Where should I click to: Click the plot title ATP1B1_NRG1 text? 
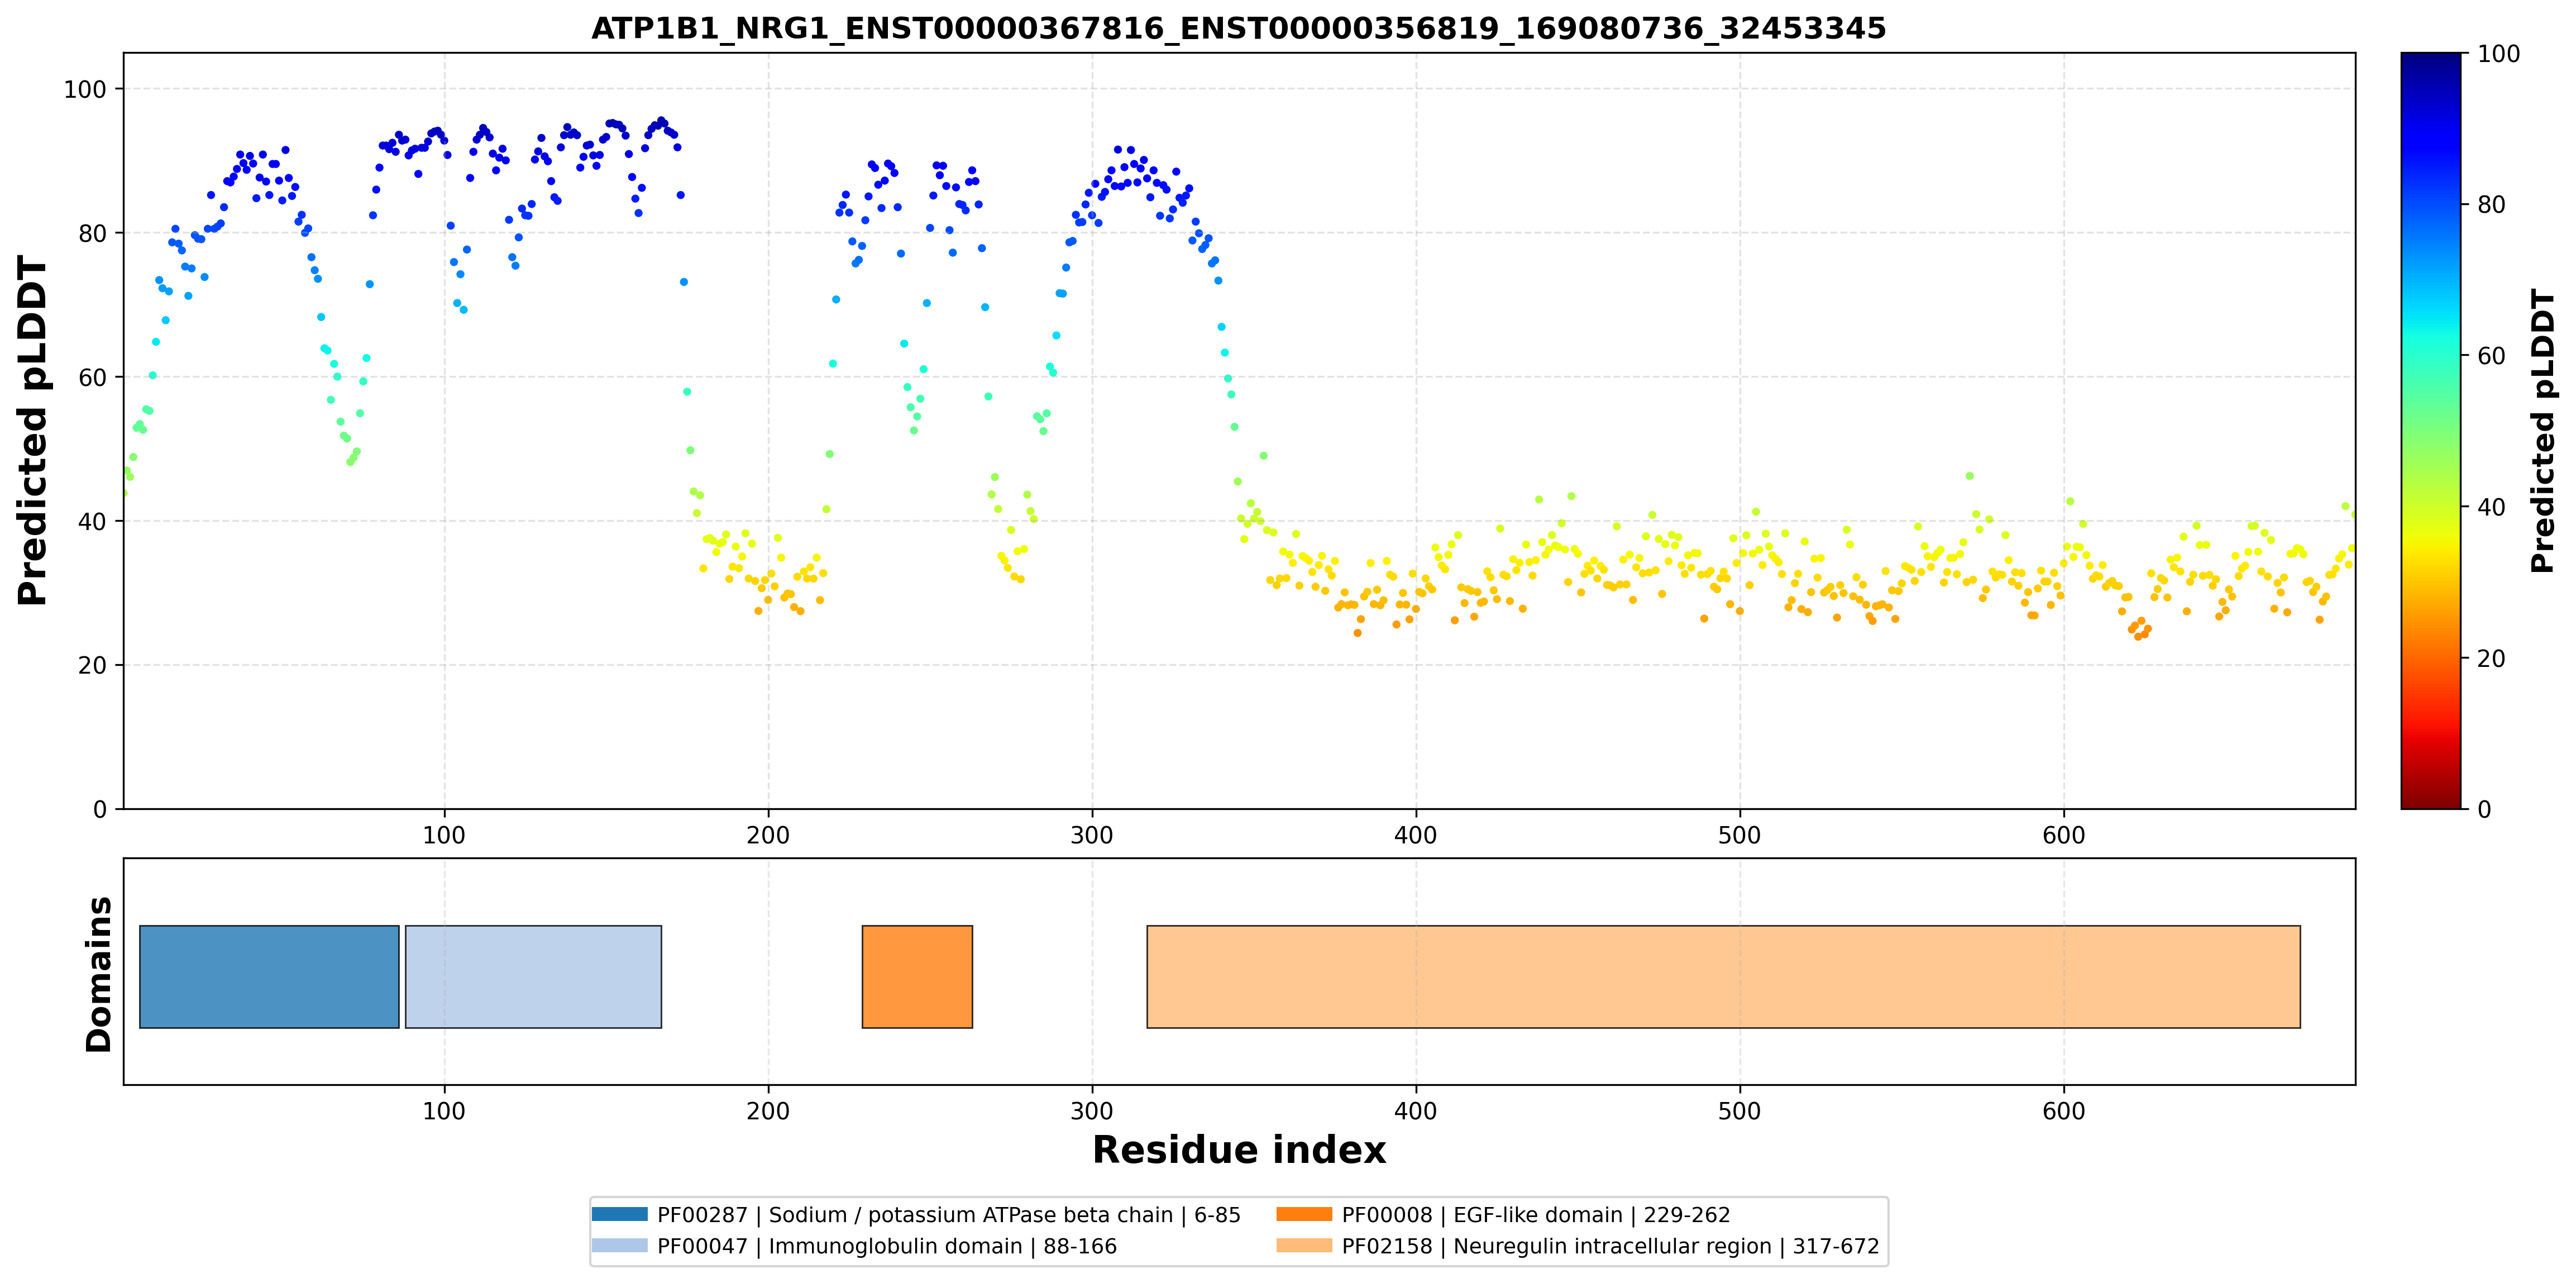[x=1238, y=28]
